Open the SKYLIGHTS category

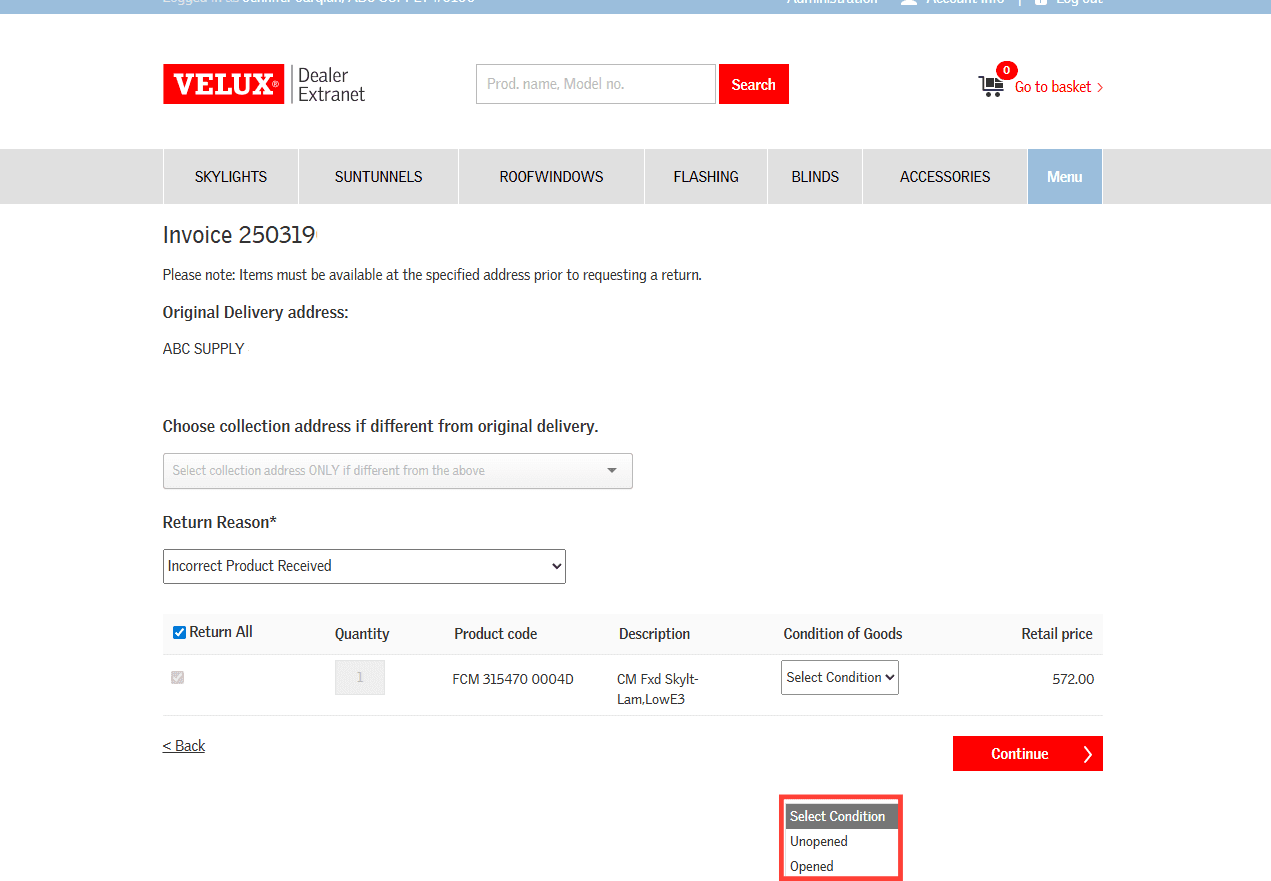click(231, 177)
